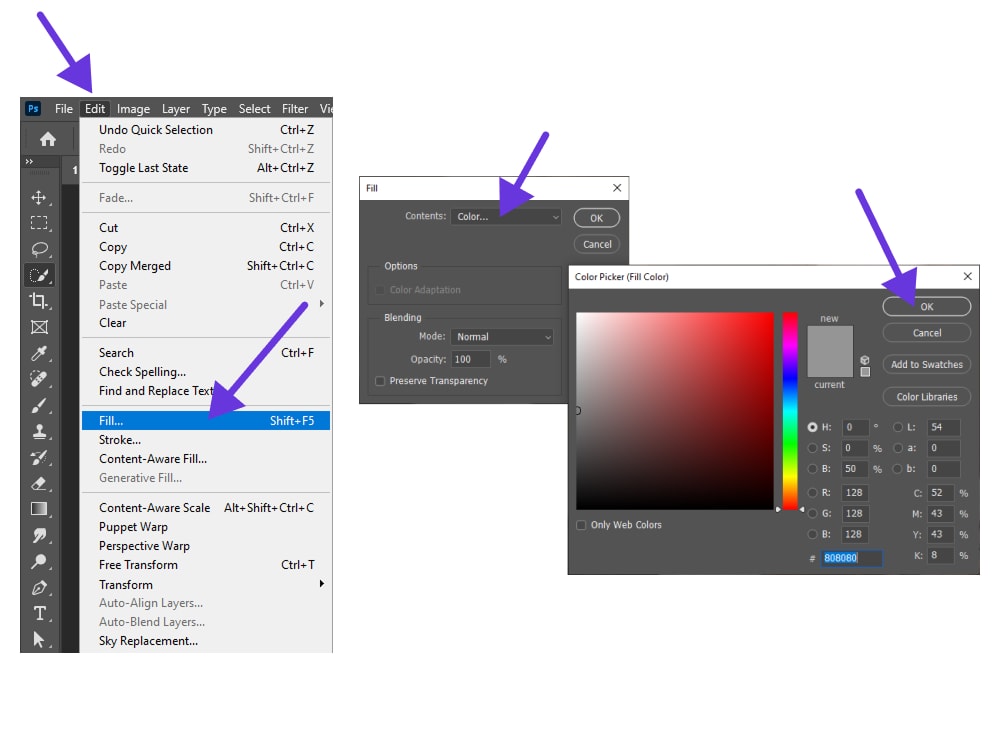Open the File menu
Viewport: 1000px width, 750px height.
pyautogui.click(x=64, y=108)
